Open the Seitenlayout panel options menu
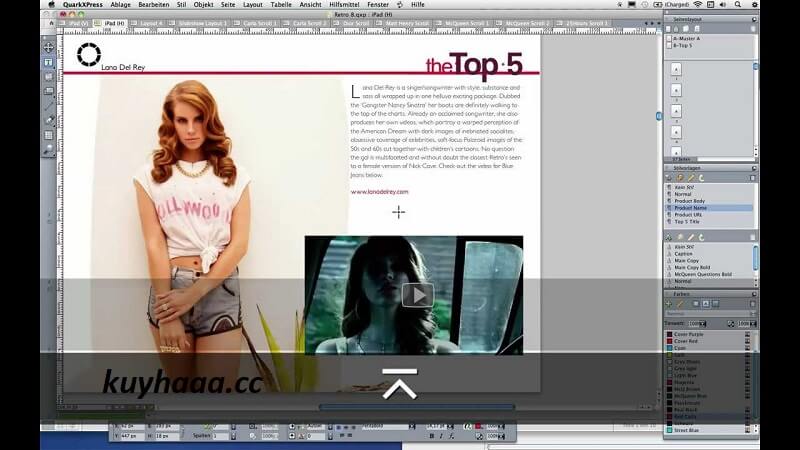800x450 pixels. click(x=754, y=19)
